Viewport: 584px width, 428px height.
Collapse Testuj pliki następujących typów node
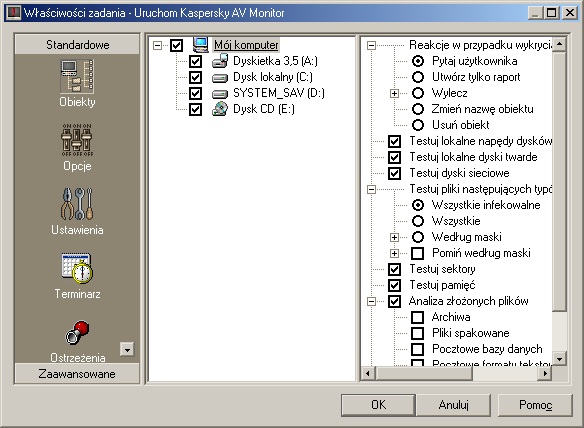(x=371, y=190)
